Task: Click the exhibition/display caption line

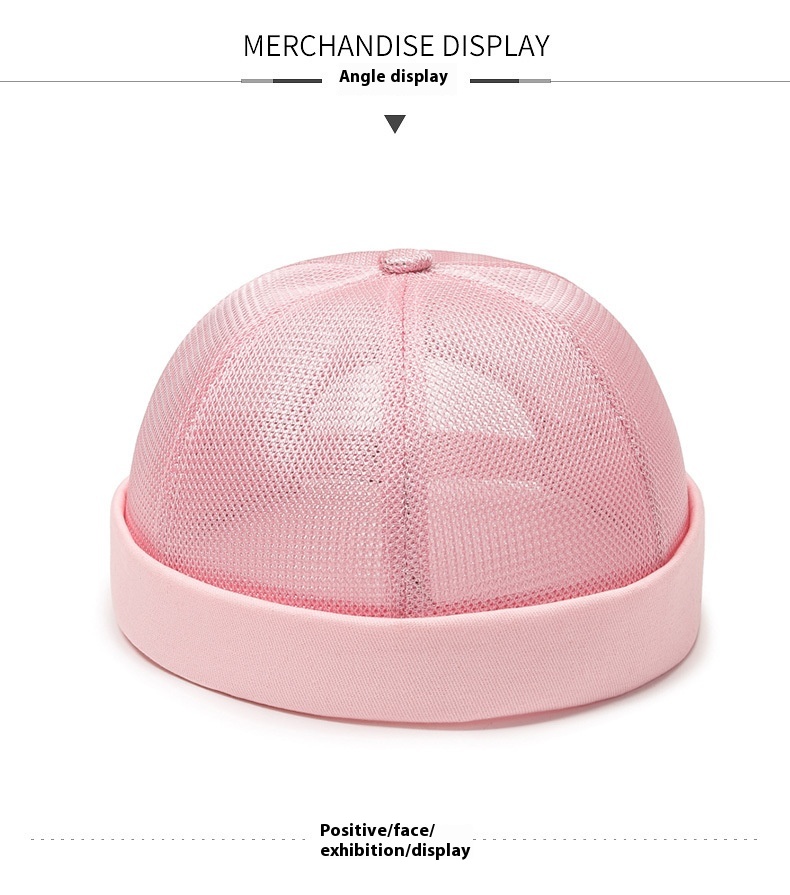Action: point(395,850)
